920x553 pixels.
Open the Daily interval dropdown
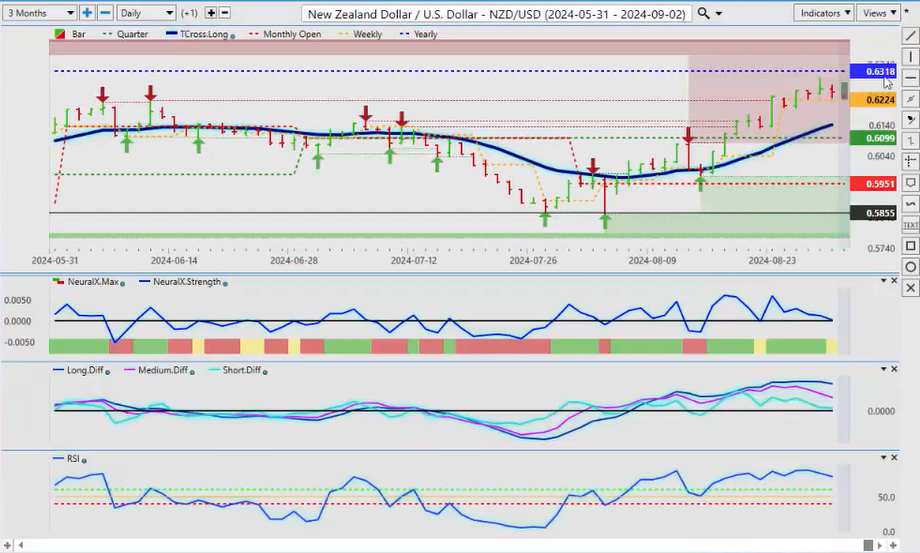[x=145, y=13]
